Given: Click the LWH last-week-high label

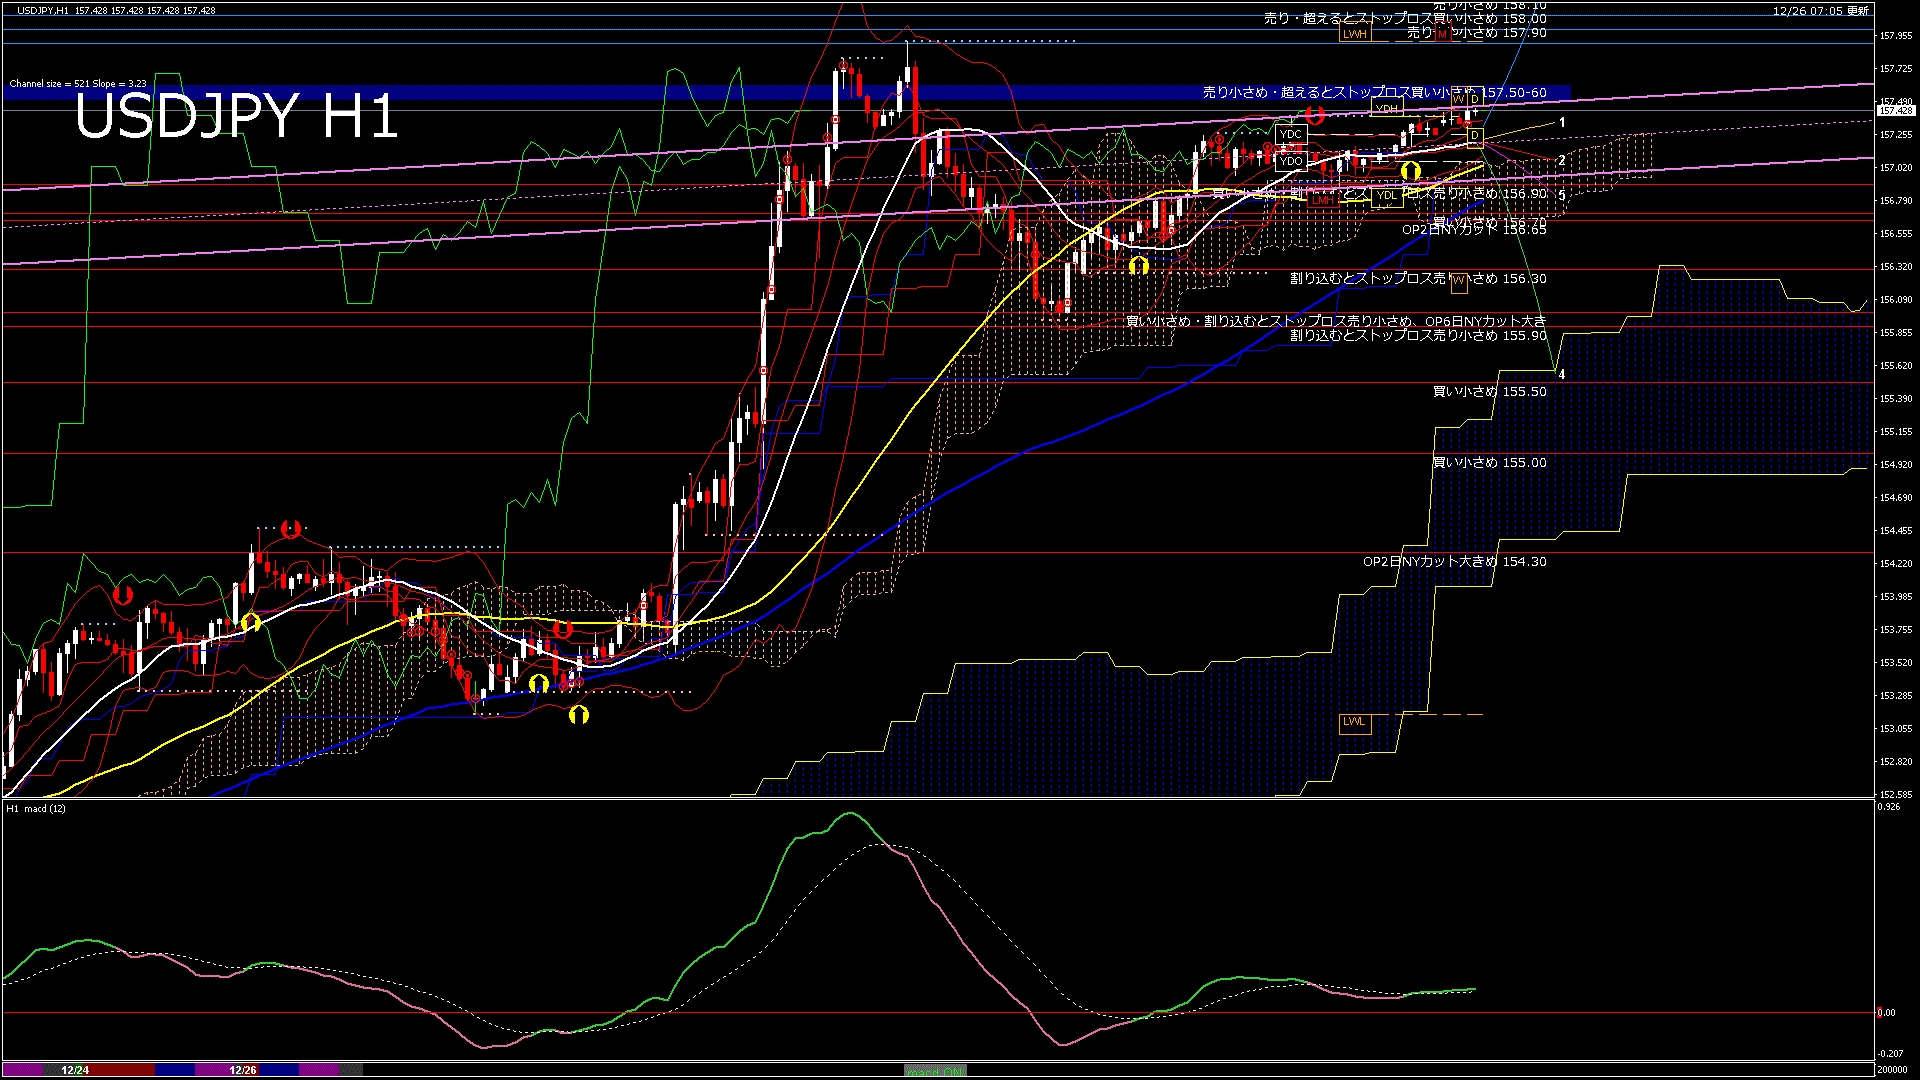Looking at the screenshot, I should point(1355,34).
